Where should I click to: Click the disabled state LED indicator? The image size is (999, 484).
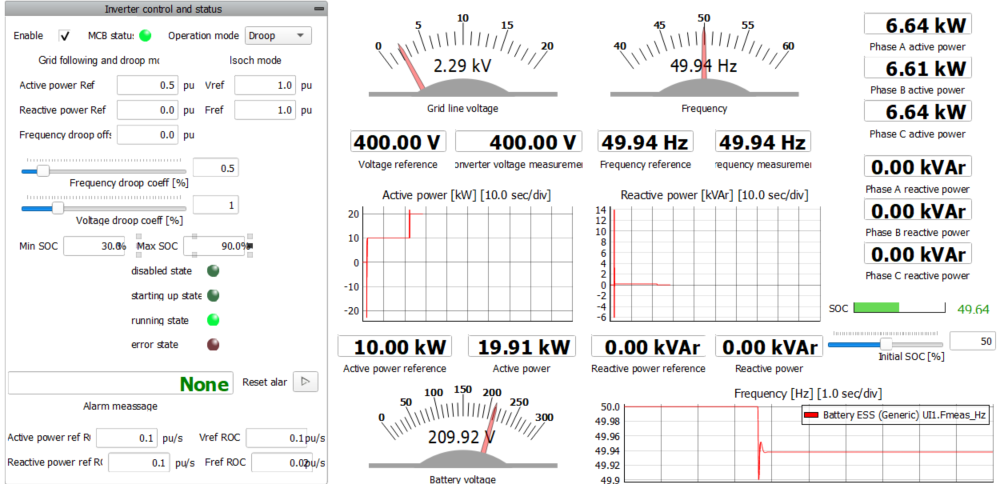[x=213, y=270]
